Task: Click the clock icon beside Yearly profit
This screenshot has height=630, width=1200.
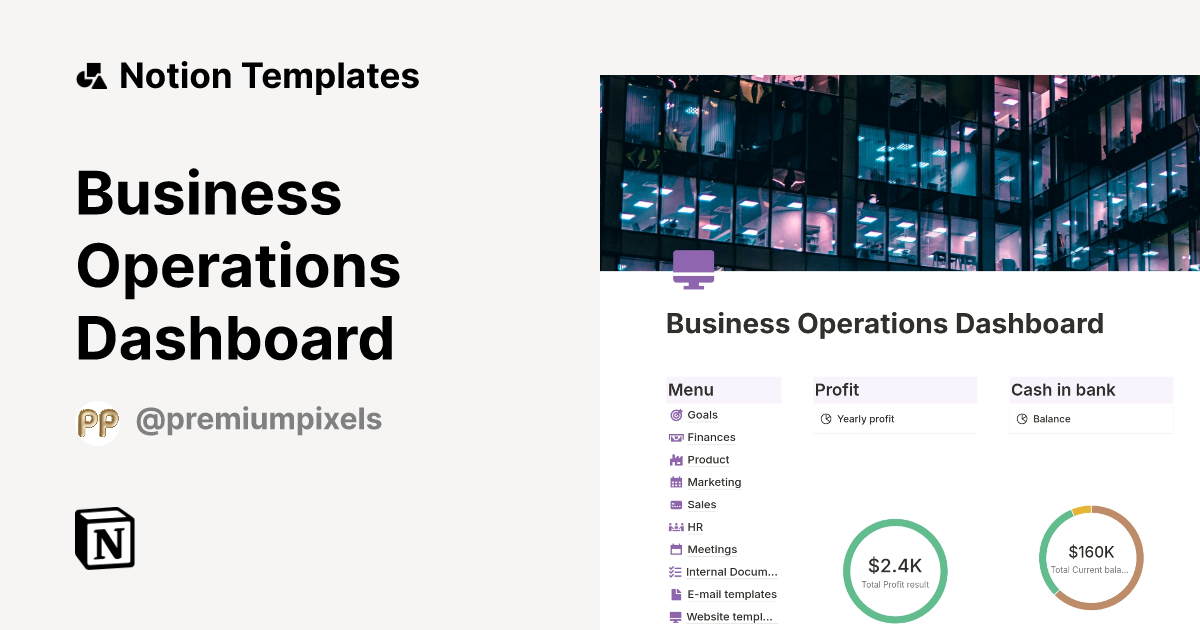Action: 825,419
